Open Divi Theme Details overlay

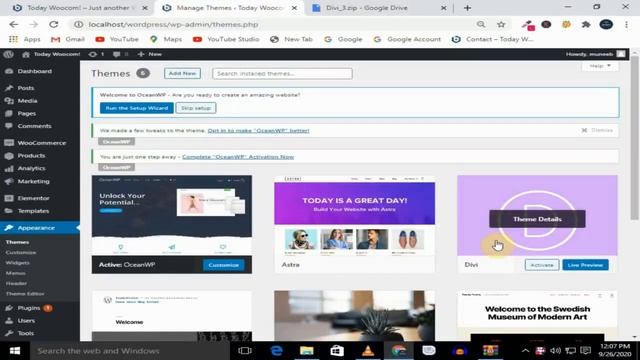[x=537, y=219]
